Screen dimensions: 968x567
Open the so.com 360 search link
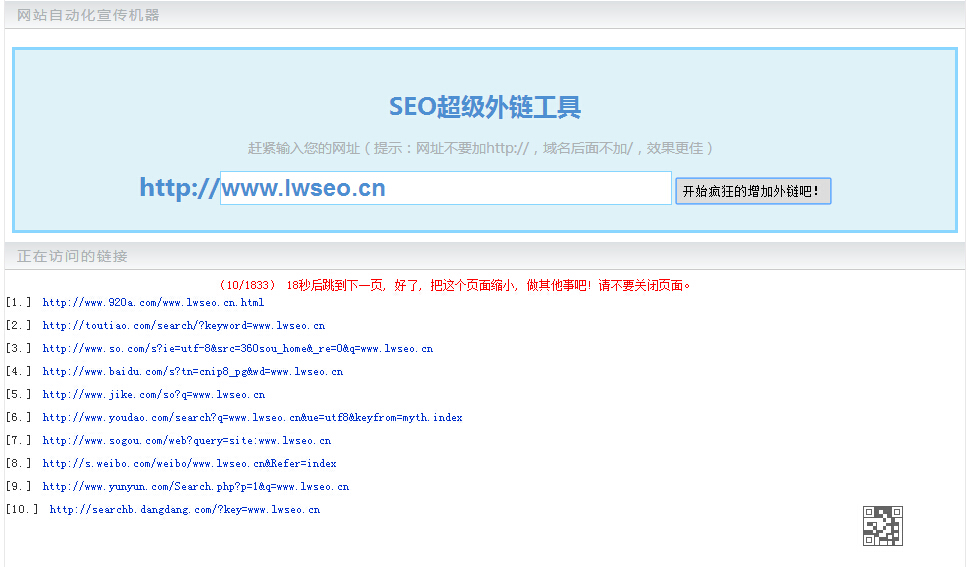coord(238,348)
